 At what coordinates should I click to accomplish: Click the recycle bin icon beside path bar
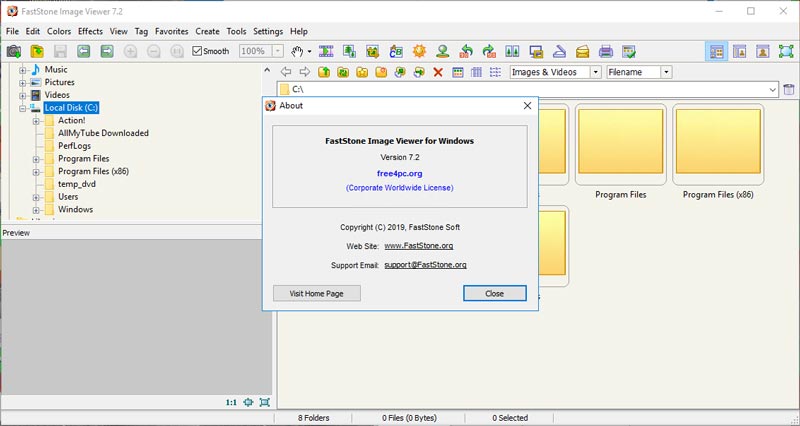(789, 89)
